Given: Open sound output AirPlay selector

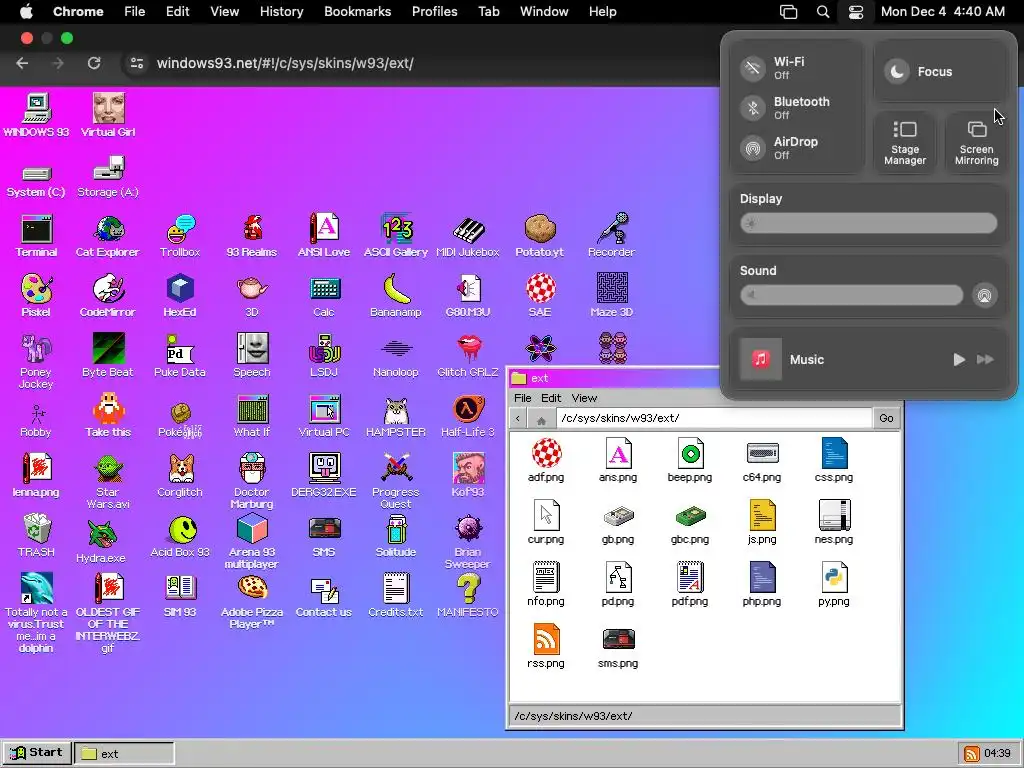Looking at the screenshot, I should point(984,295).
